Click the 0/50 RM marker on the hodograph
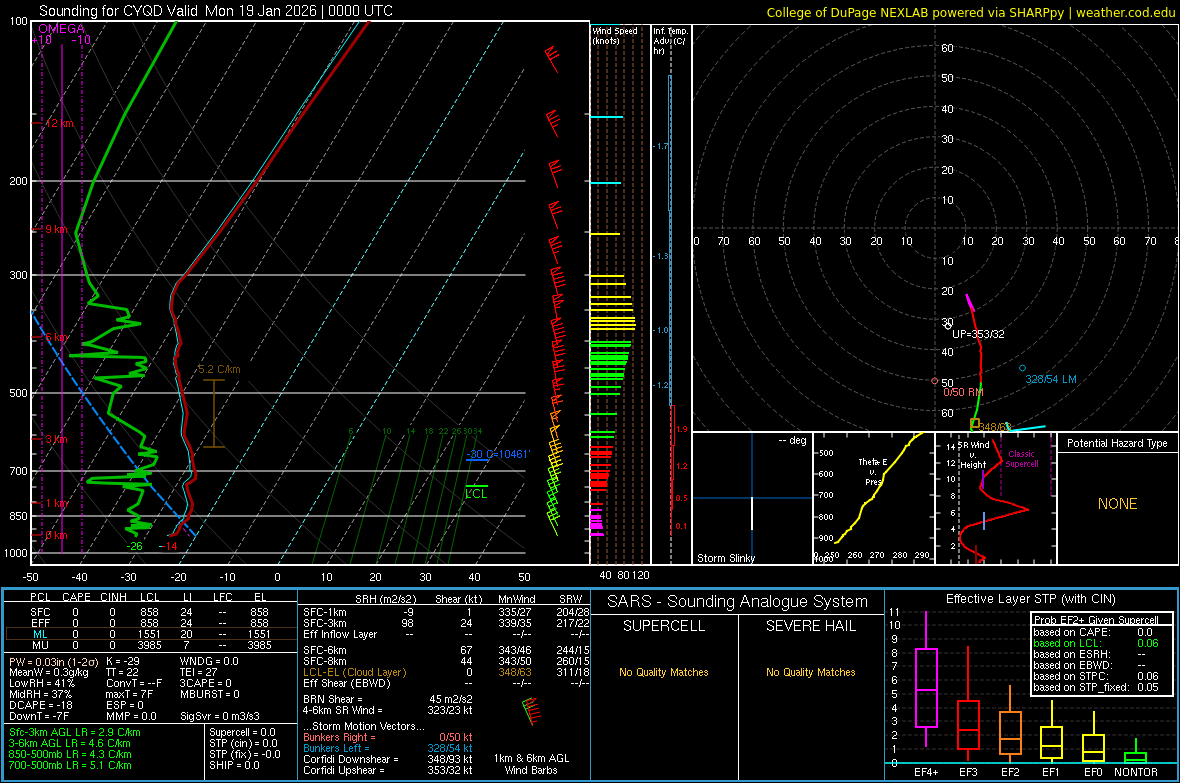The width and height of the screenshot is (1180, 783). click(x=935, y=381)
